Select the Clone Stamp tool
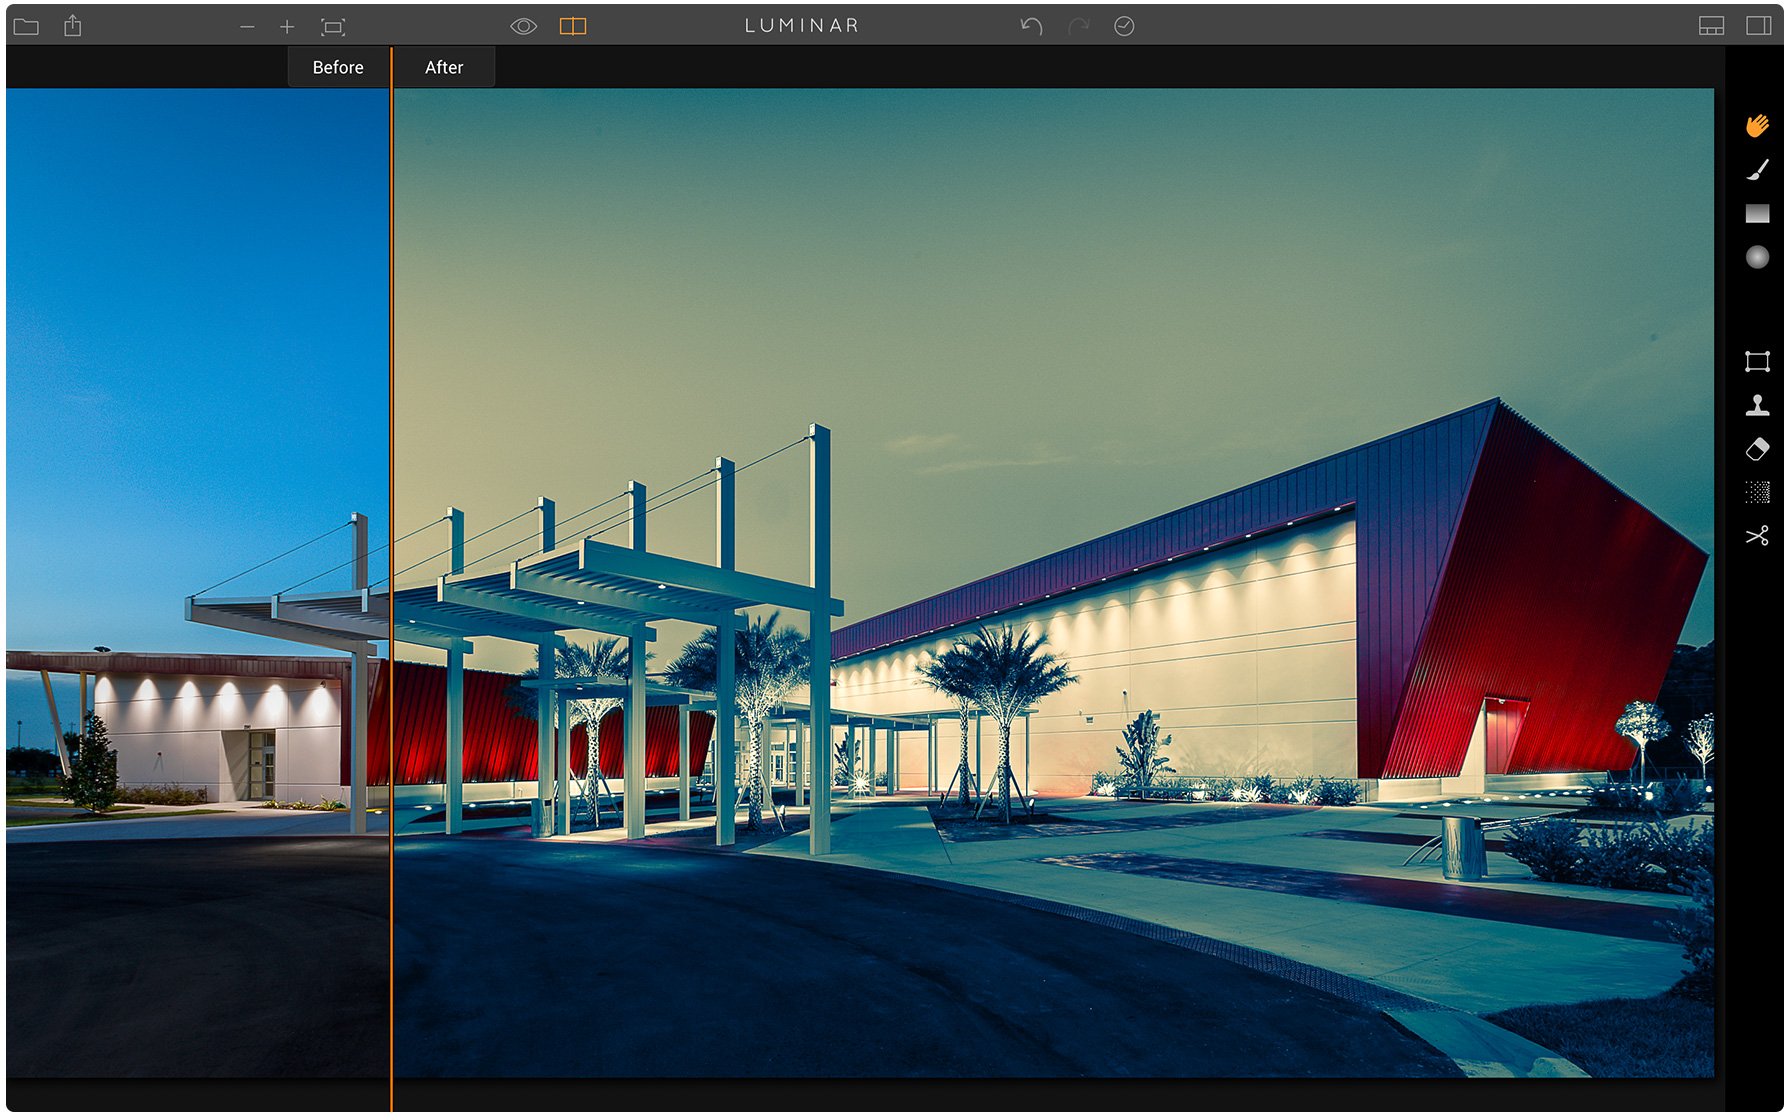 pos(1757,405)
